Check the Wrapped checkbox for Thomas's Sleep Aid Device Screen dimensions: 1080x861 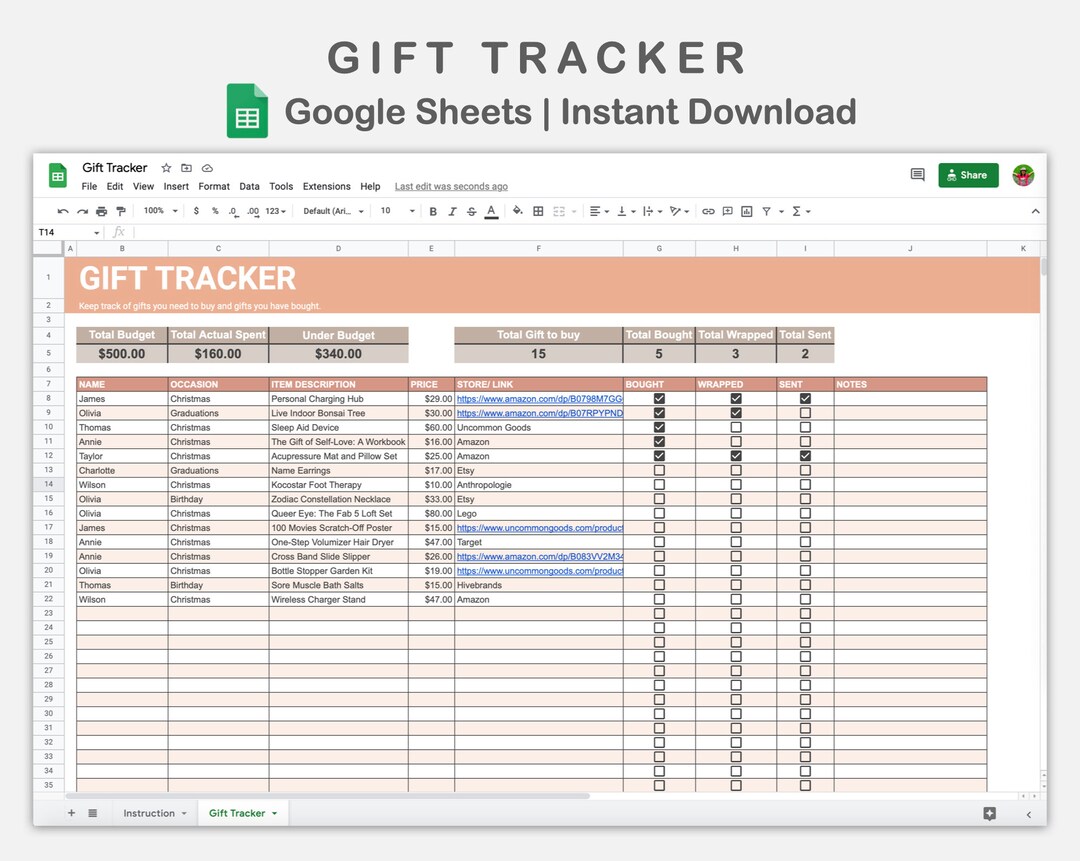[736, 427]
